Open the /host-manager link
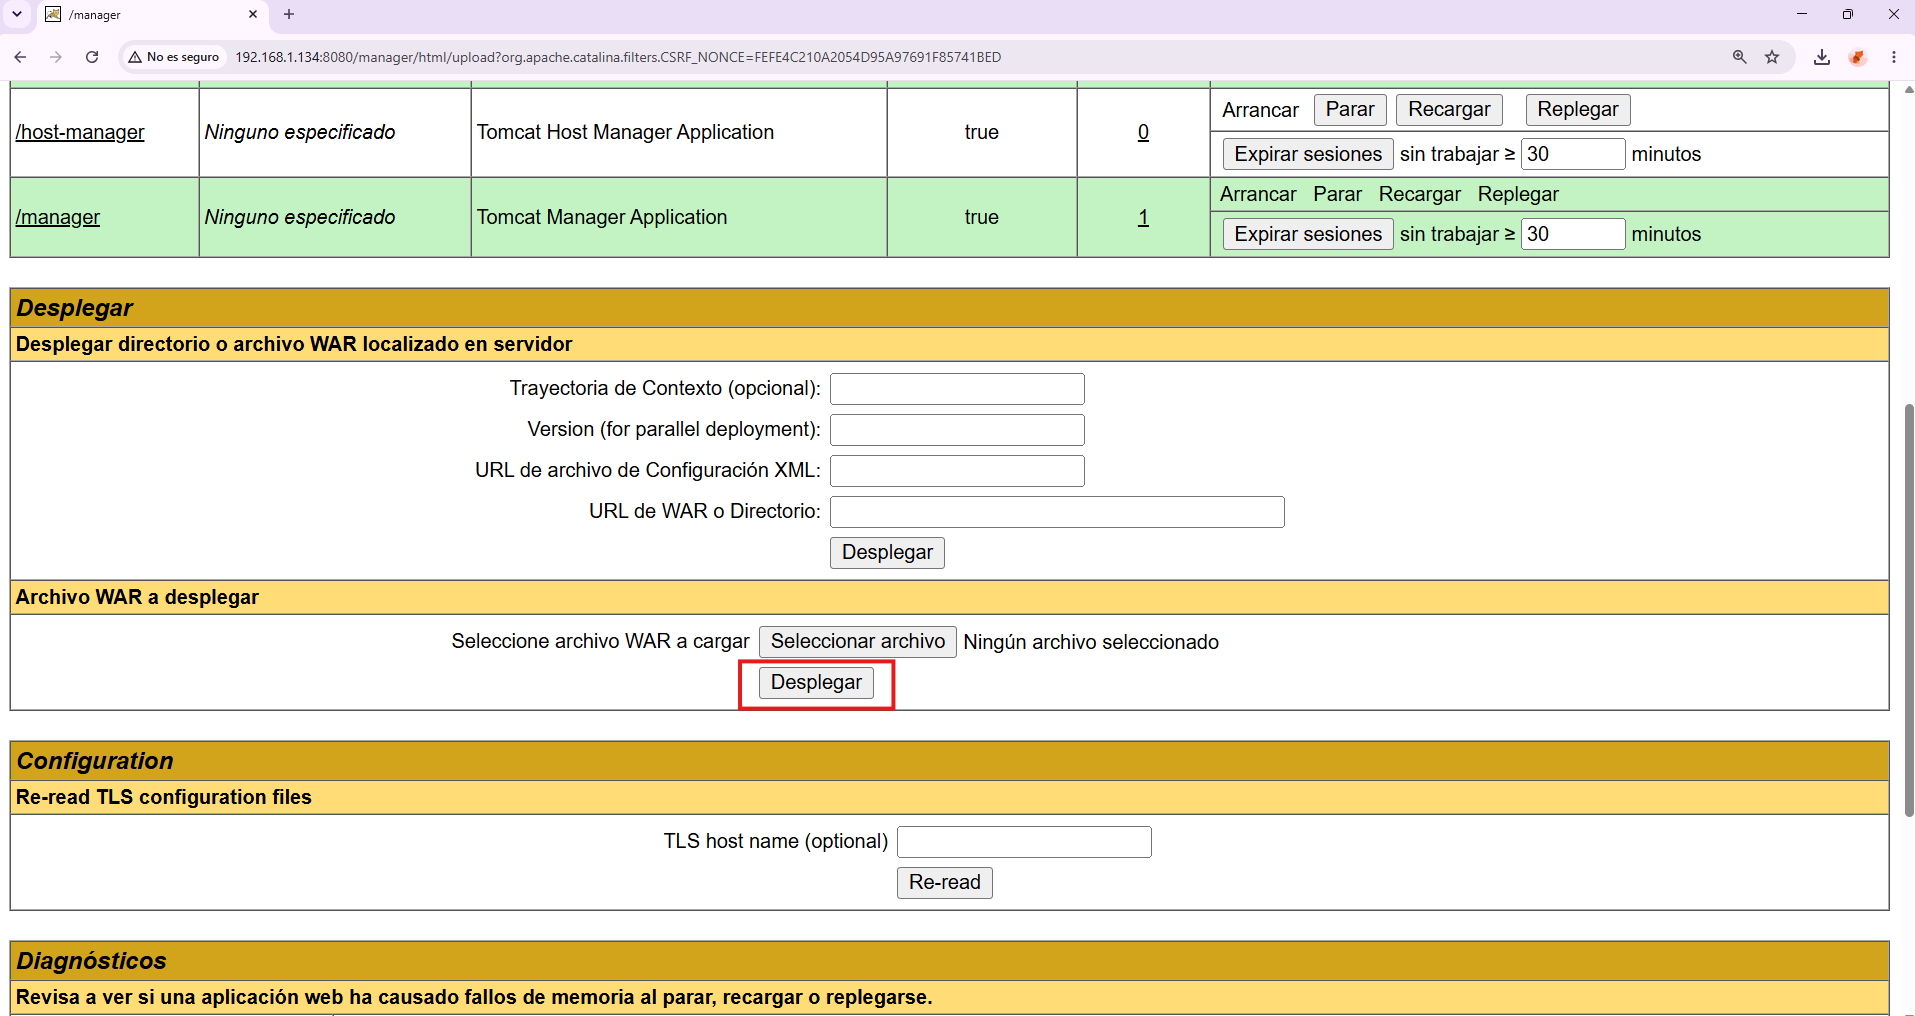This screenshot has height=1016, width=1915. coord(80,132)
